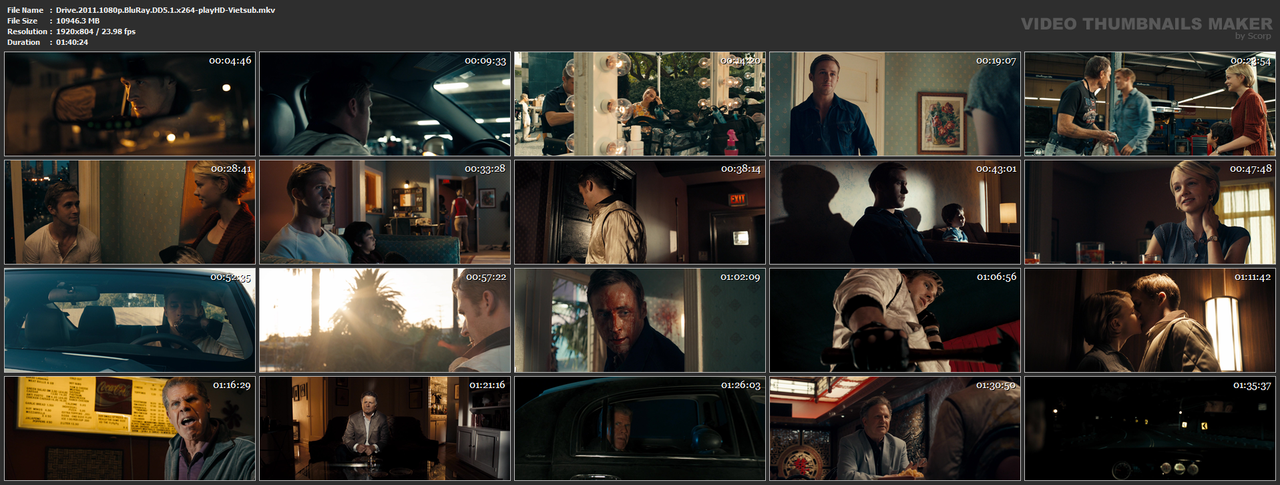The image size is (1280, 485).
Task: Open the thumbnail stamped 00:04:46
Action: 130,104
